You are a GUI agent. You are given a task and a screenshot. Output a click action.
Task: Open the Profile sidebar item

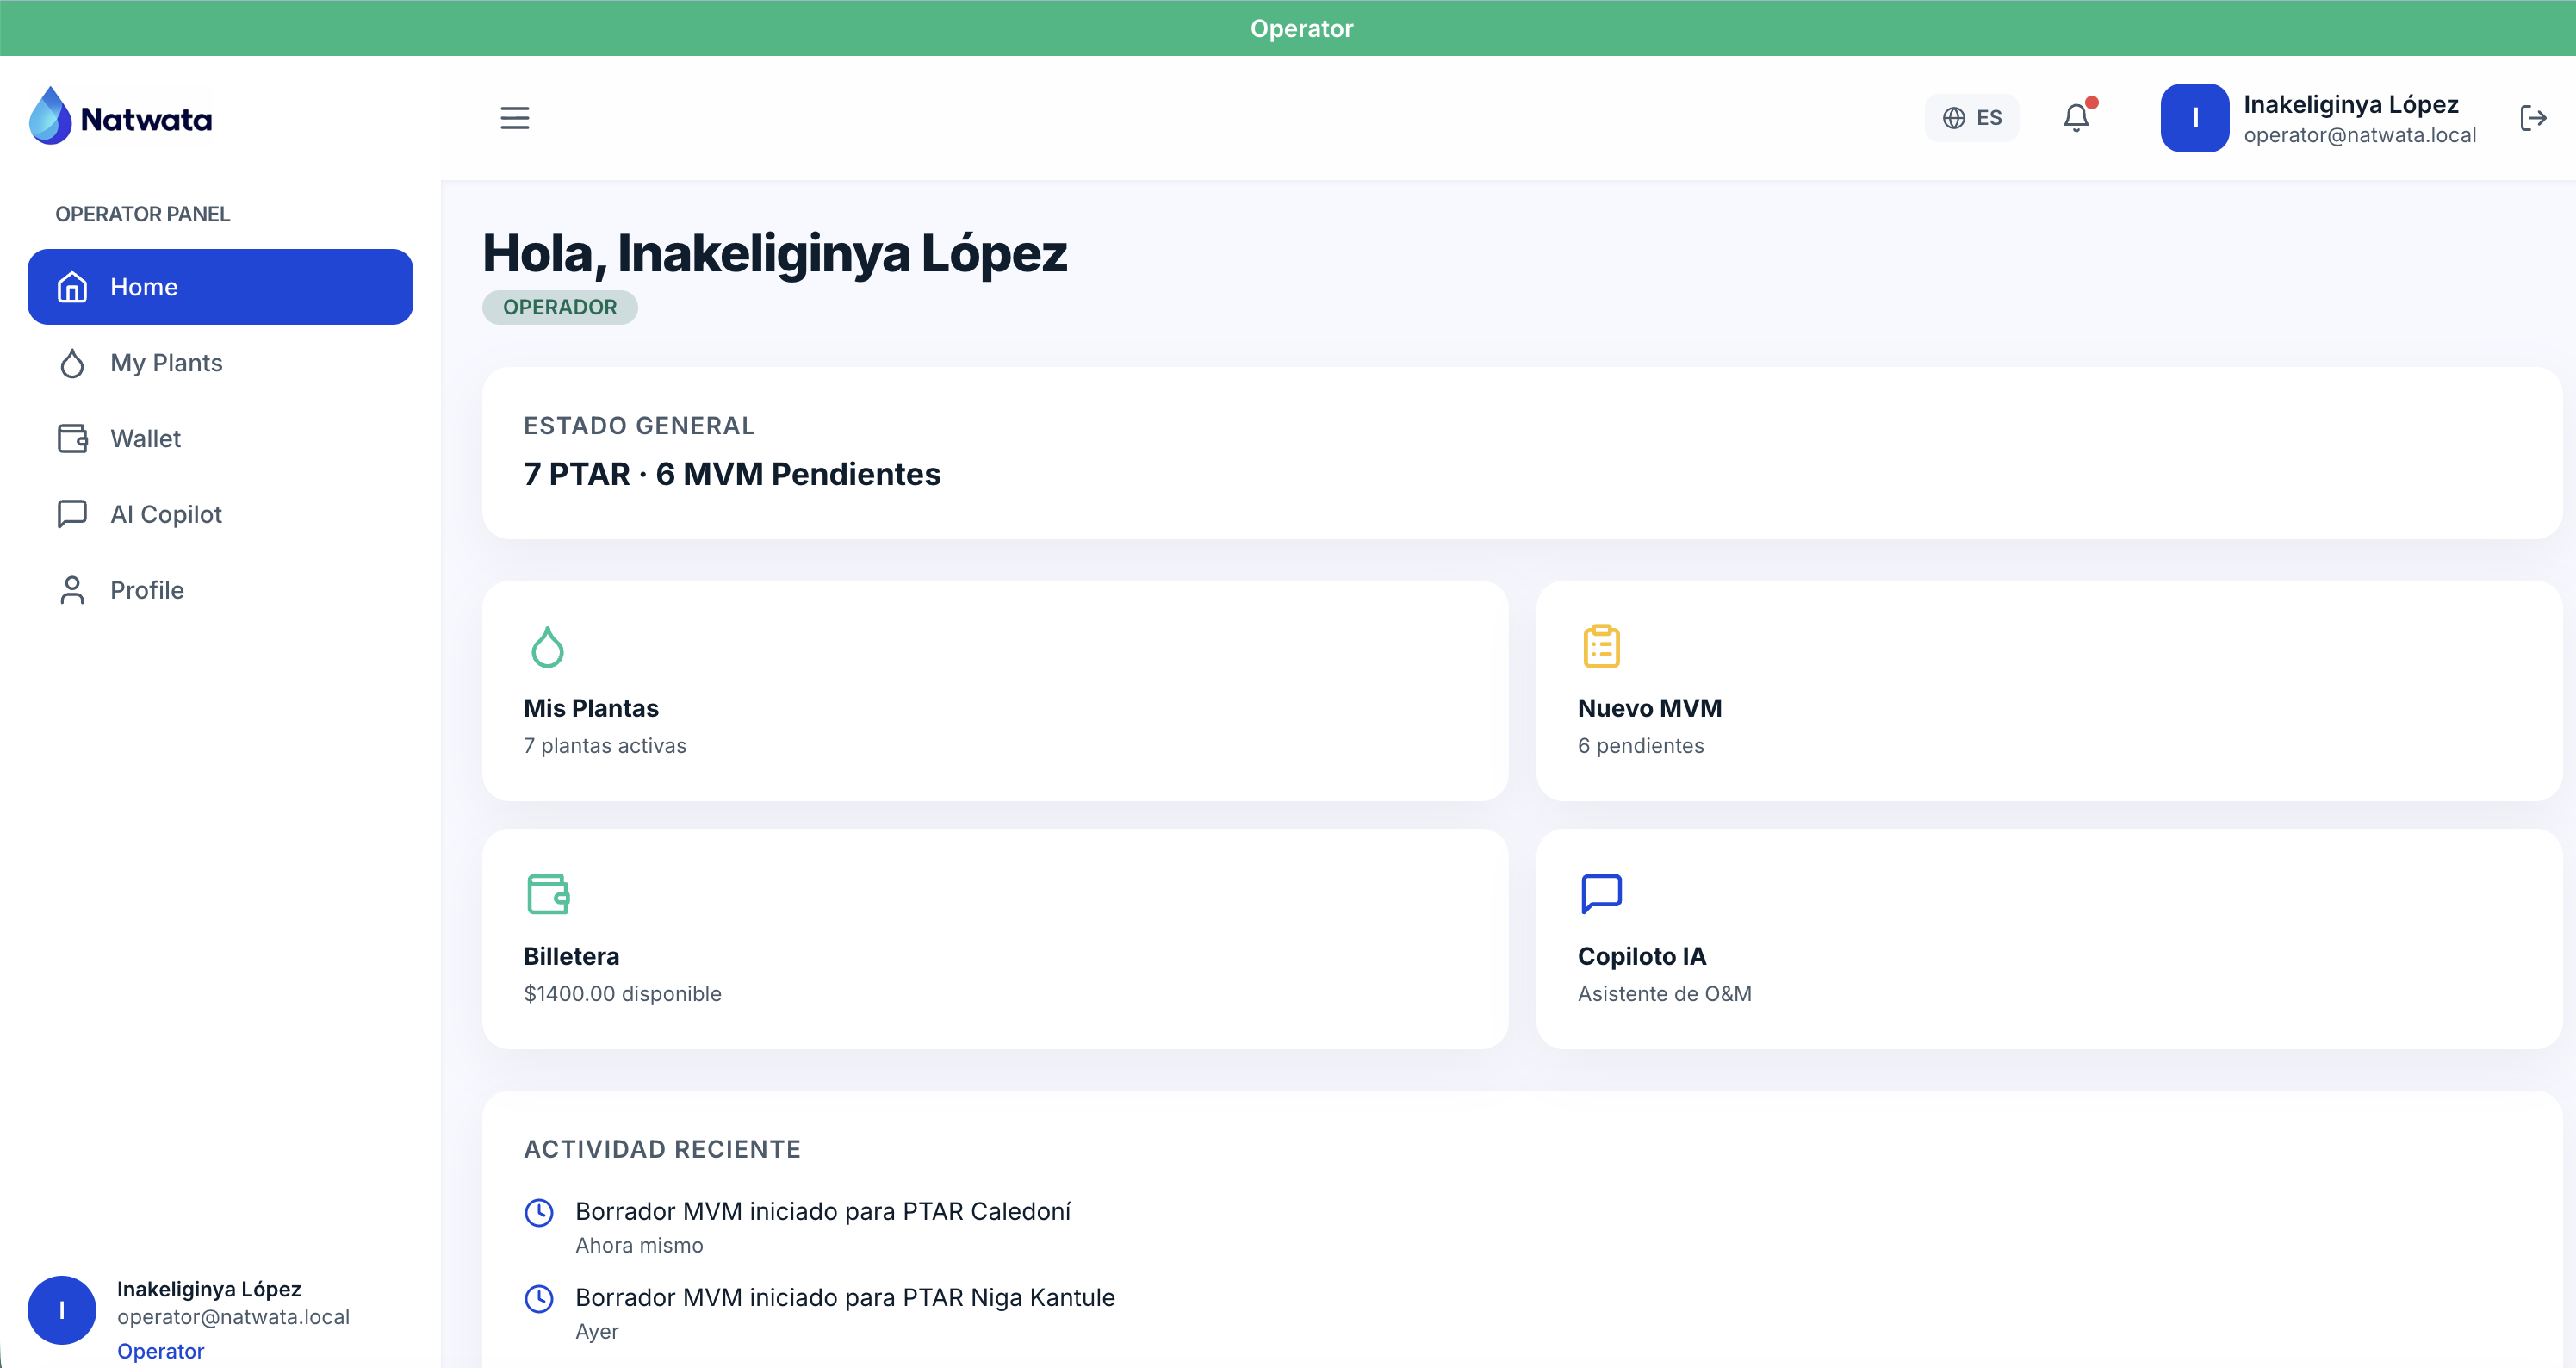(147, 590)
